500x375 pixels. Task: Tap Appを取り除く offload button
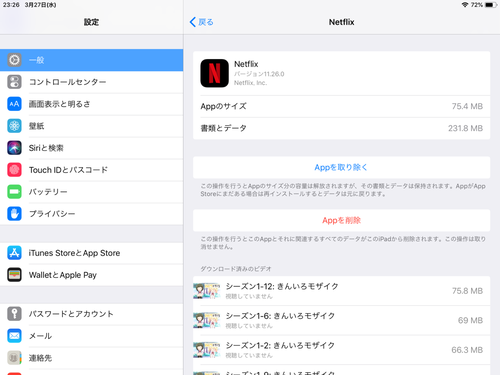pyautogui.click(x=341, y=167)
